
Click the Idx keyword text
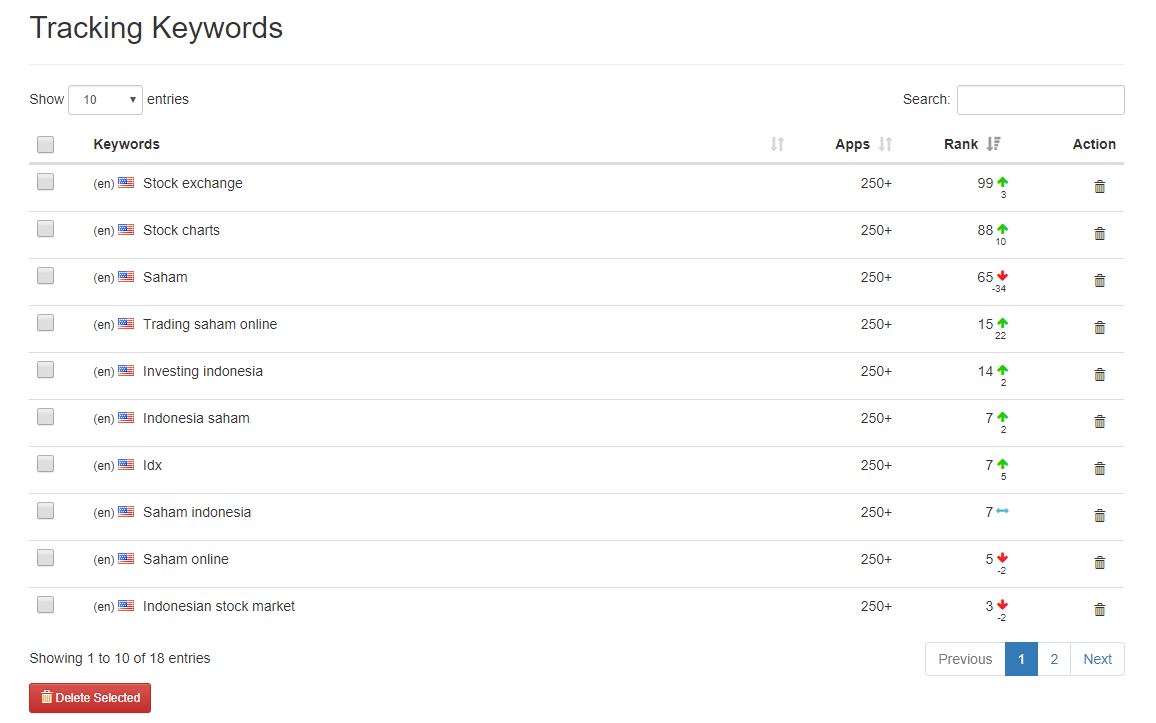153,466
